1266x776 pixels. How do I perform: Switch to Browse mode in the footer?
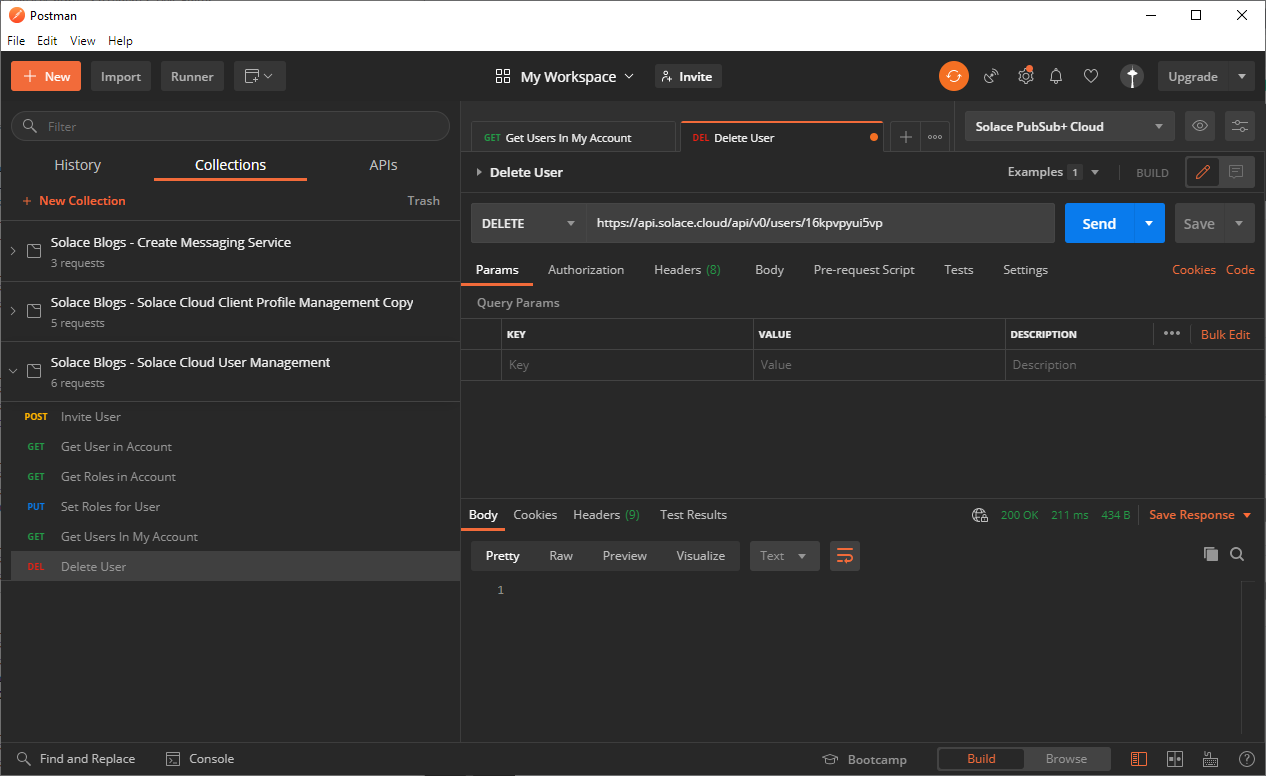coord(1066,759)
